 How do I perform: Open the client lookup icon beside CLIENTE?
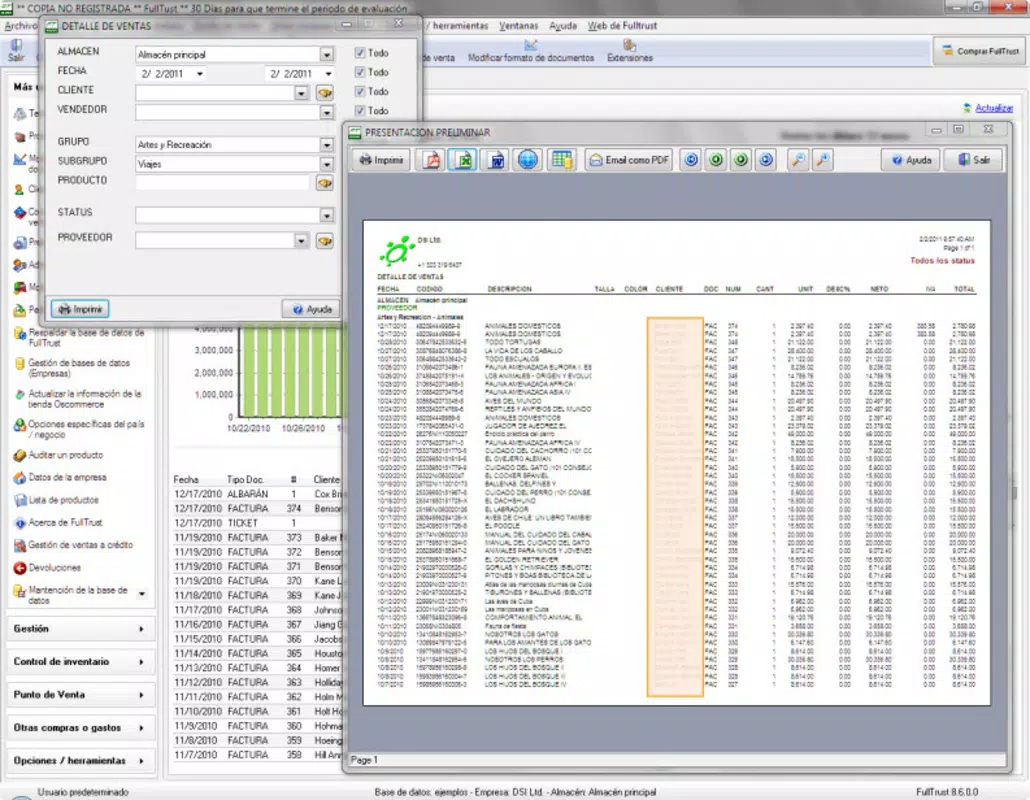tap(325, 93)
